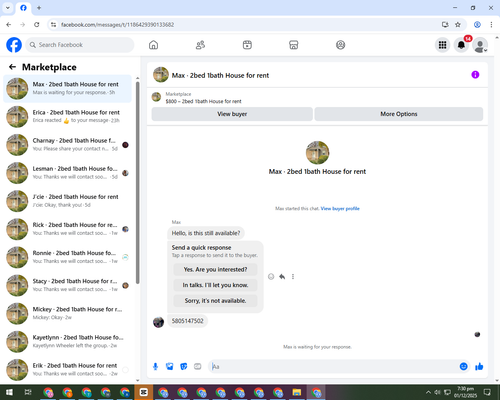The height and width of the screenshot is (400, 500).
Task: Go to Home feed icon
Action: (x=153, y=45)
